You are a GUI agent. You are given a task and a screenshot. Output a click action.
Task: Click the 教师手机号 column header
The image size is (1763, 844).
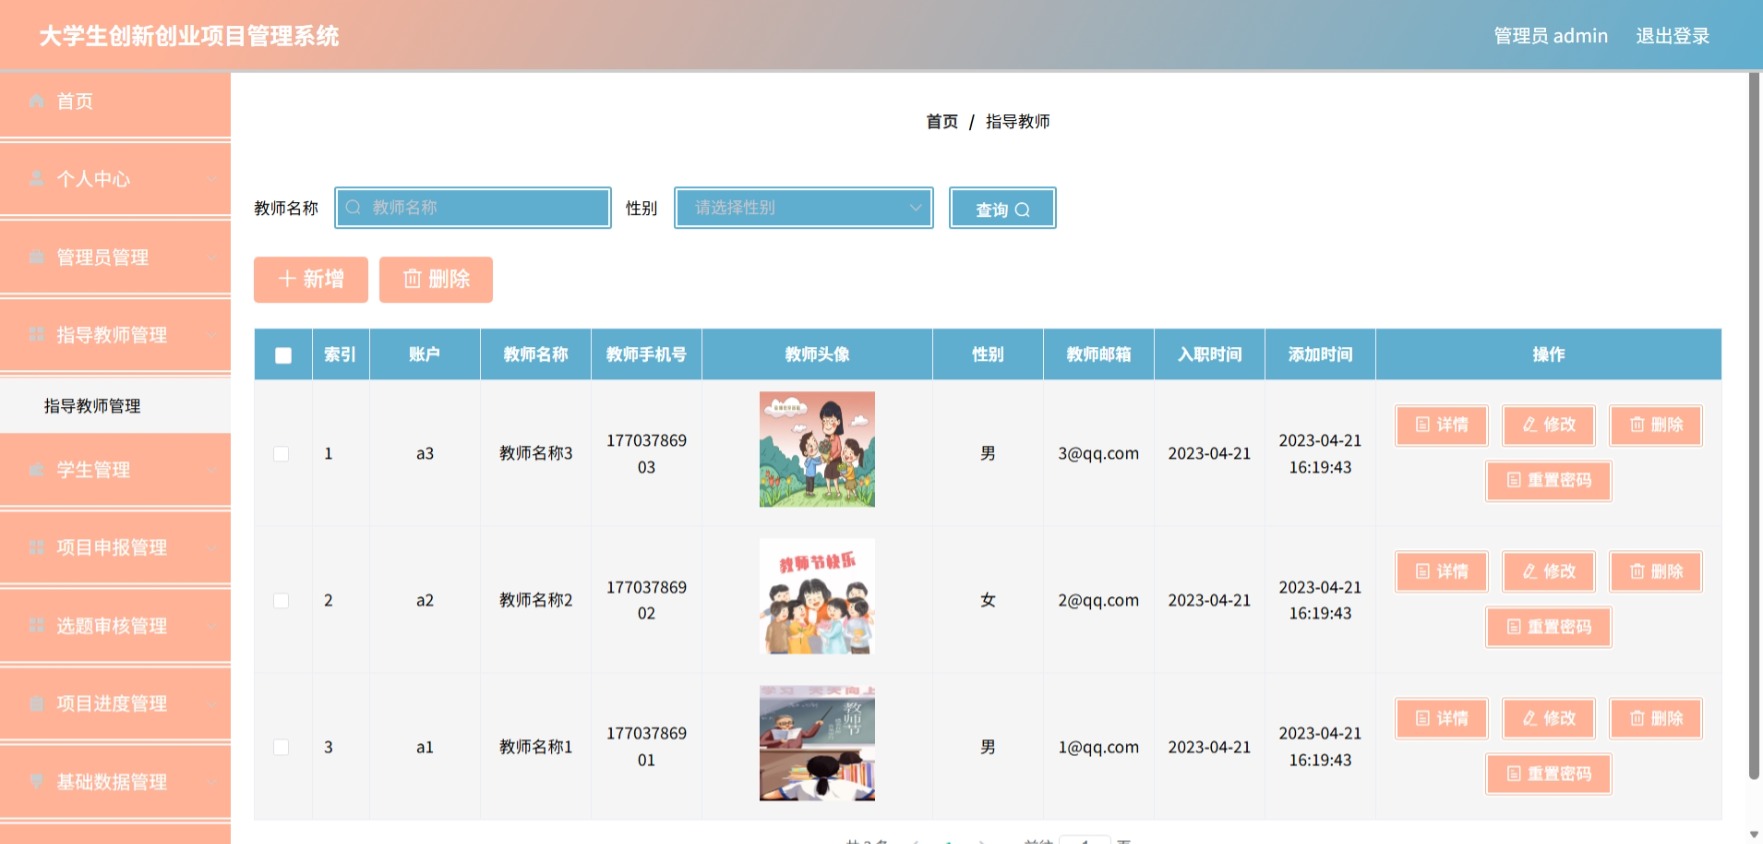pos(646,355)
